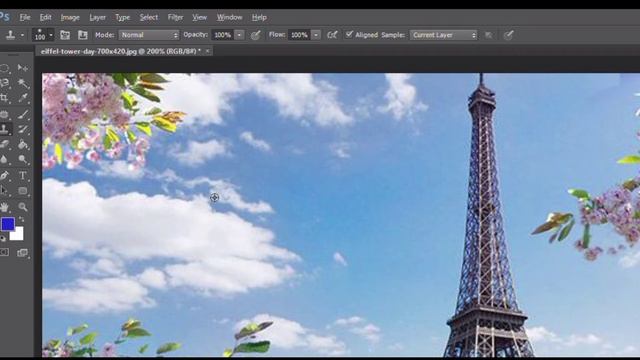Open the Edit menu
Screen dimensions: 640x360
tap(45, 18)
